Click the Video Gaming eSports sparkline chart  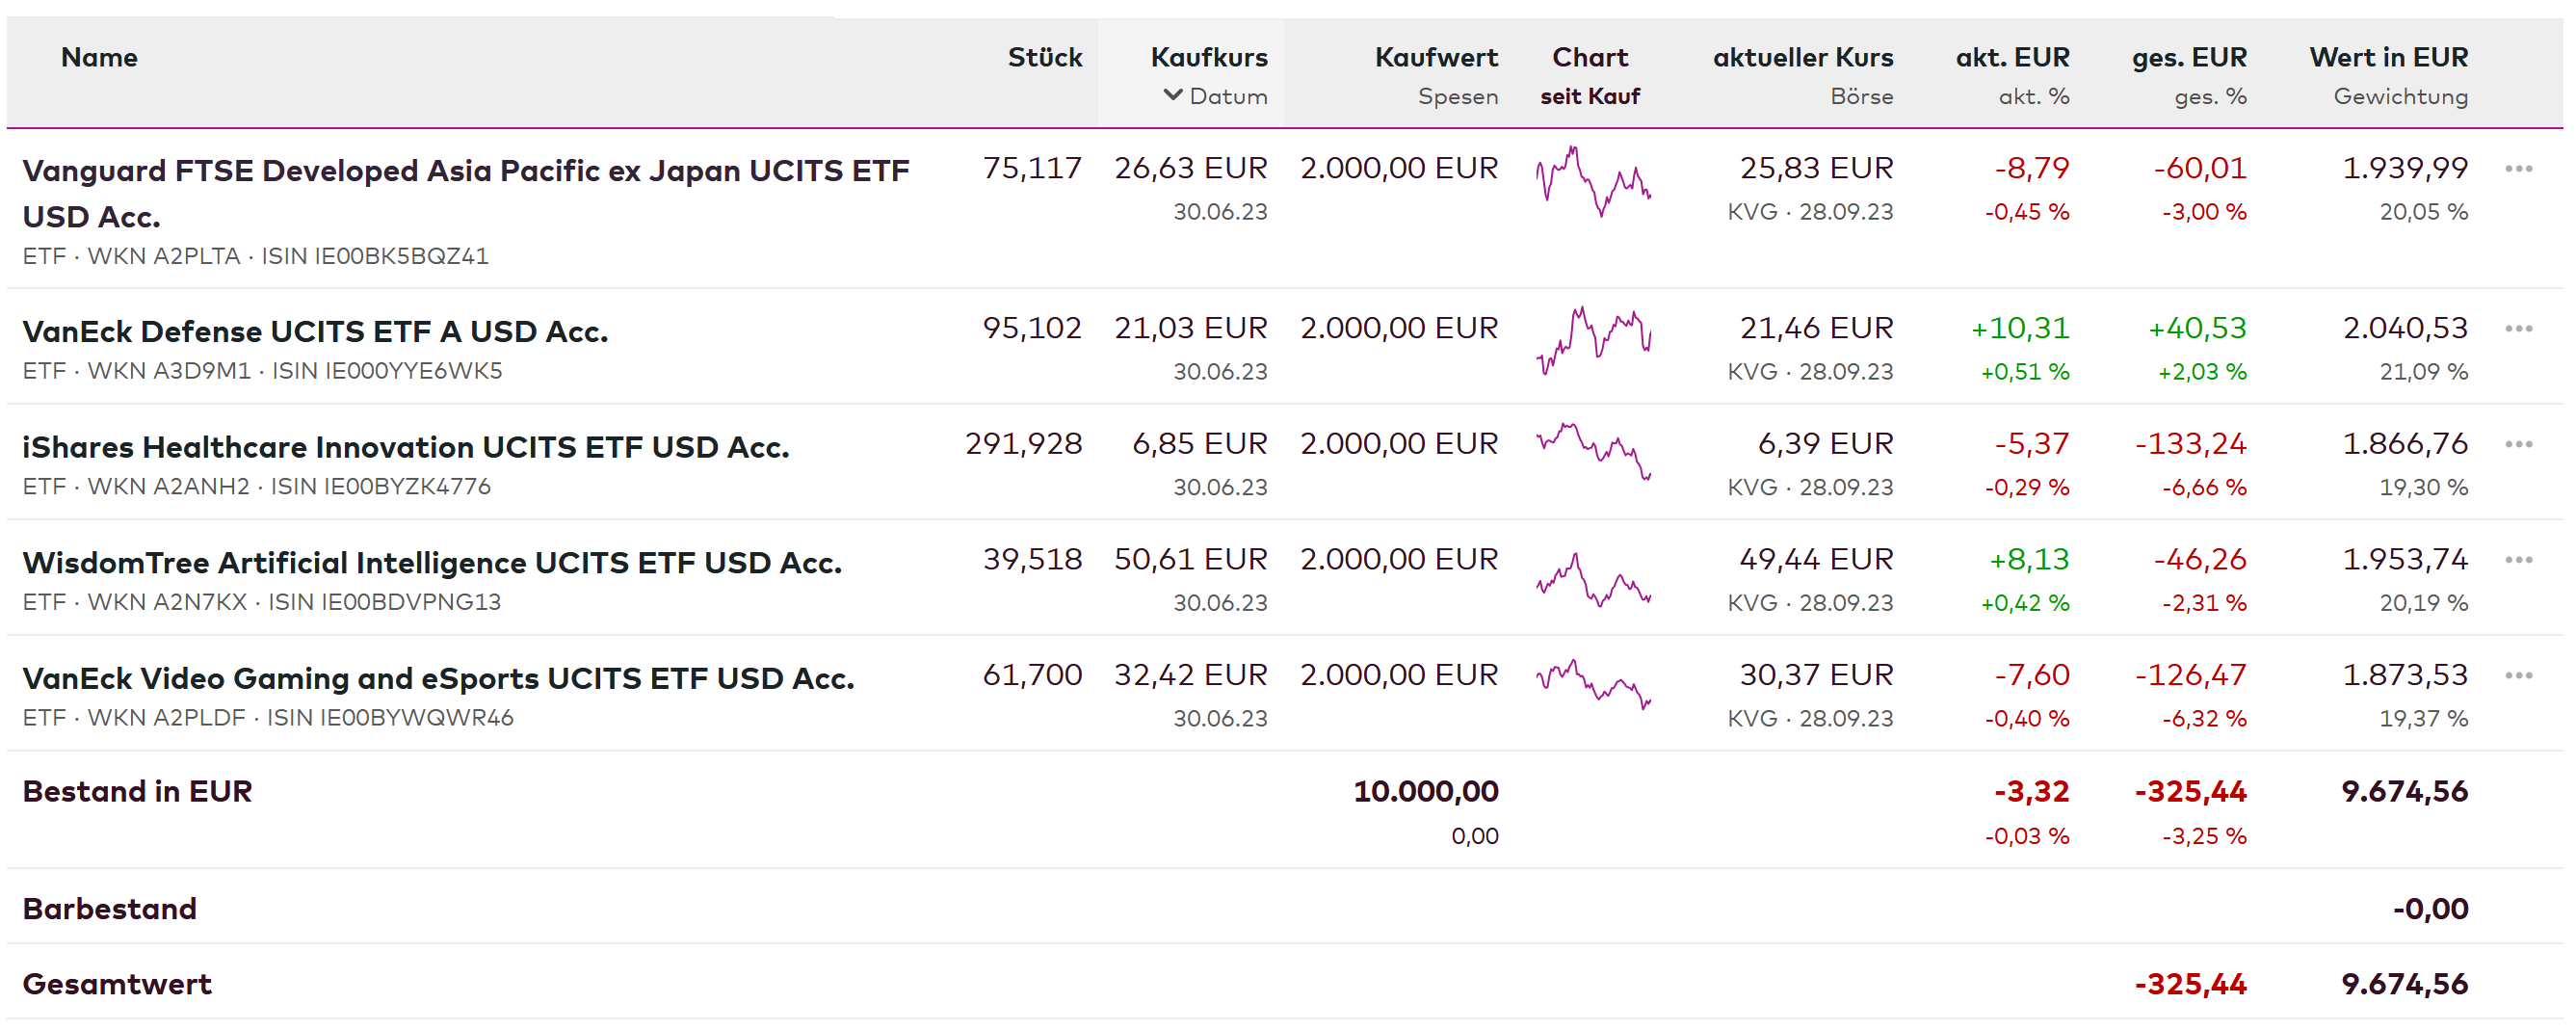point(1593,684)
